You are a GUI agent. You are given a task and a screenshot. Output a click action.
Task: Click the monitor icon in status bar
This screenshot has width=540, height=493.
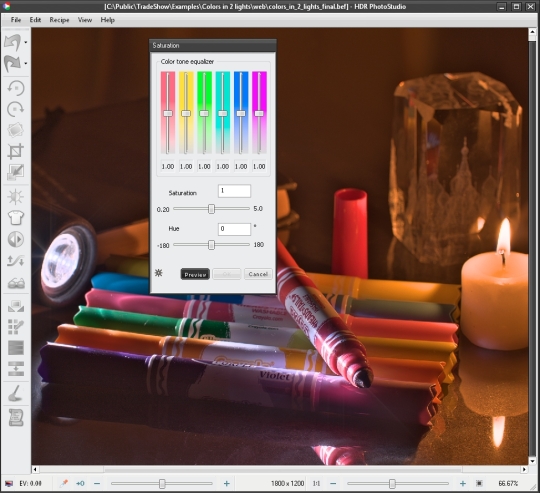pyautogui.click(x=9, y=484)
